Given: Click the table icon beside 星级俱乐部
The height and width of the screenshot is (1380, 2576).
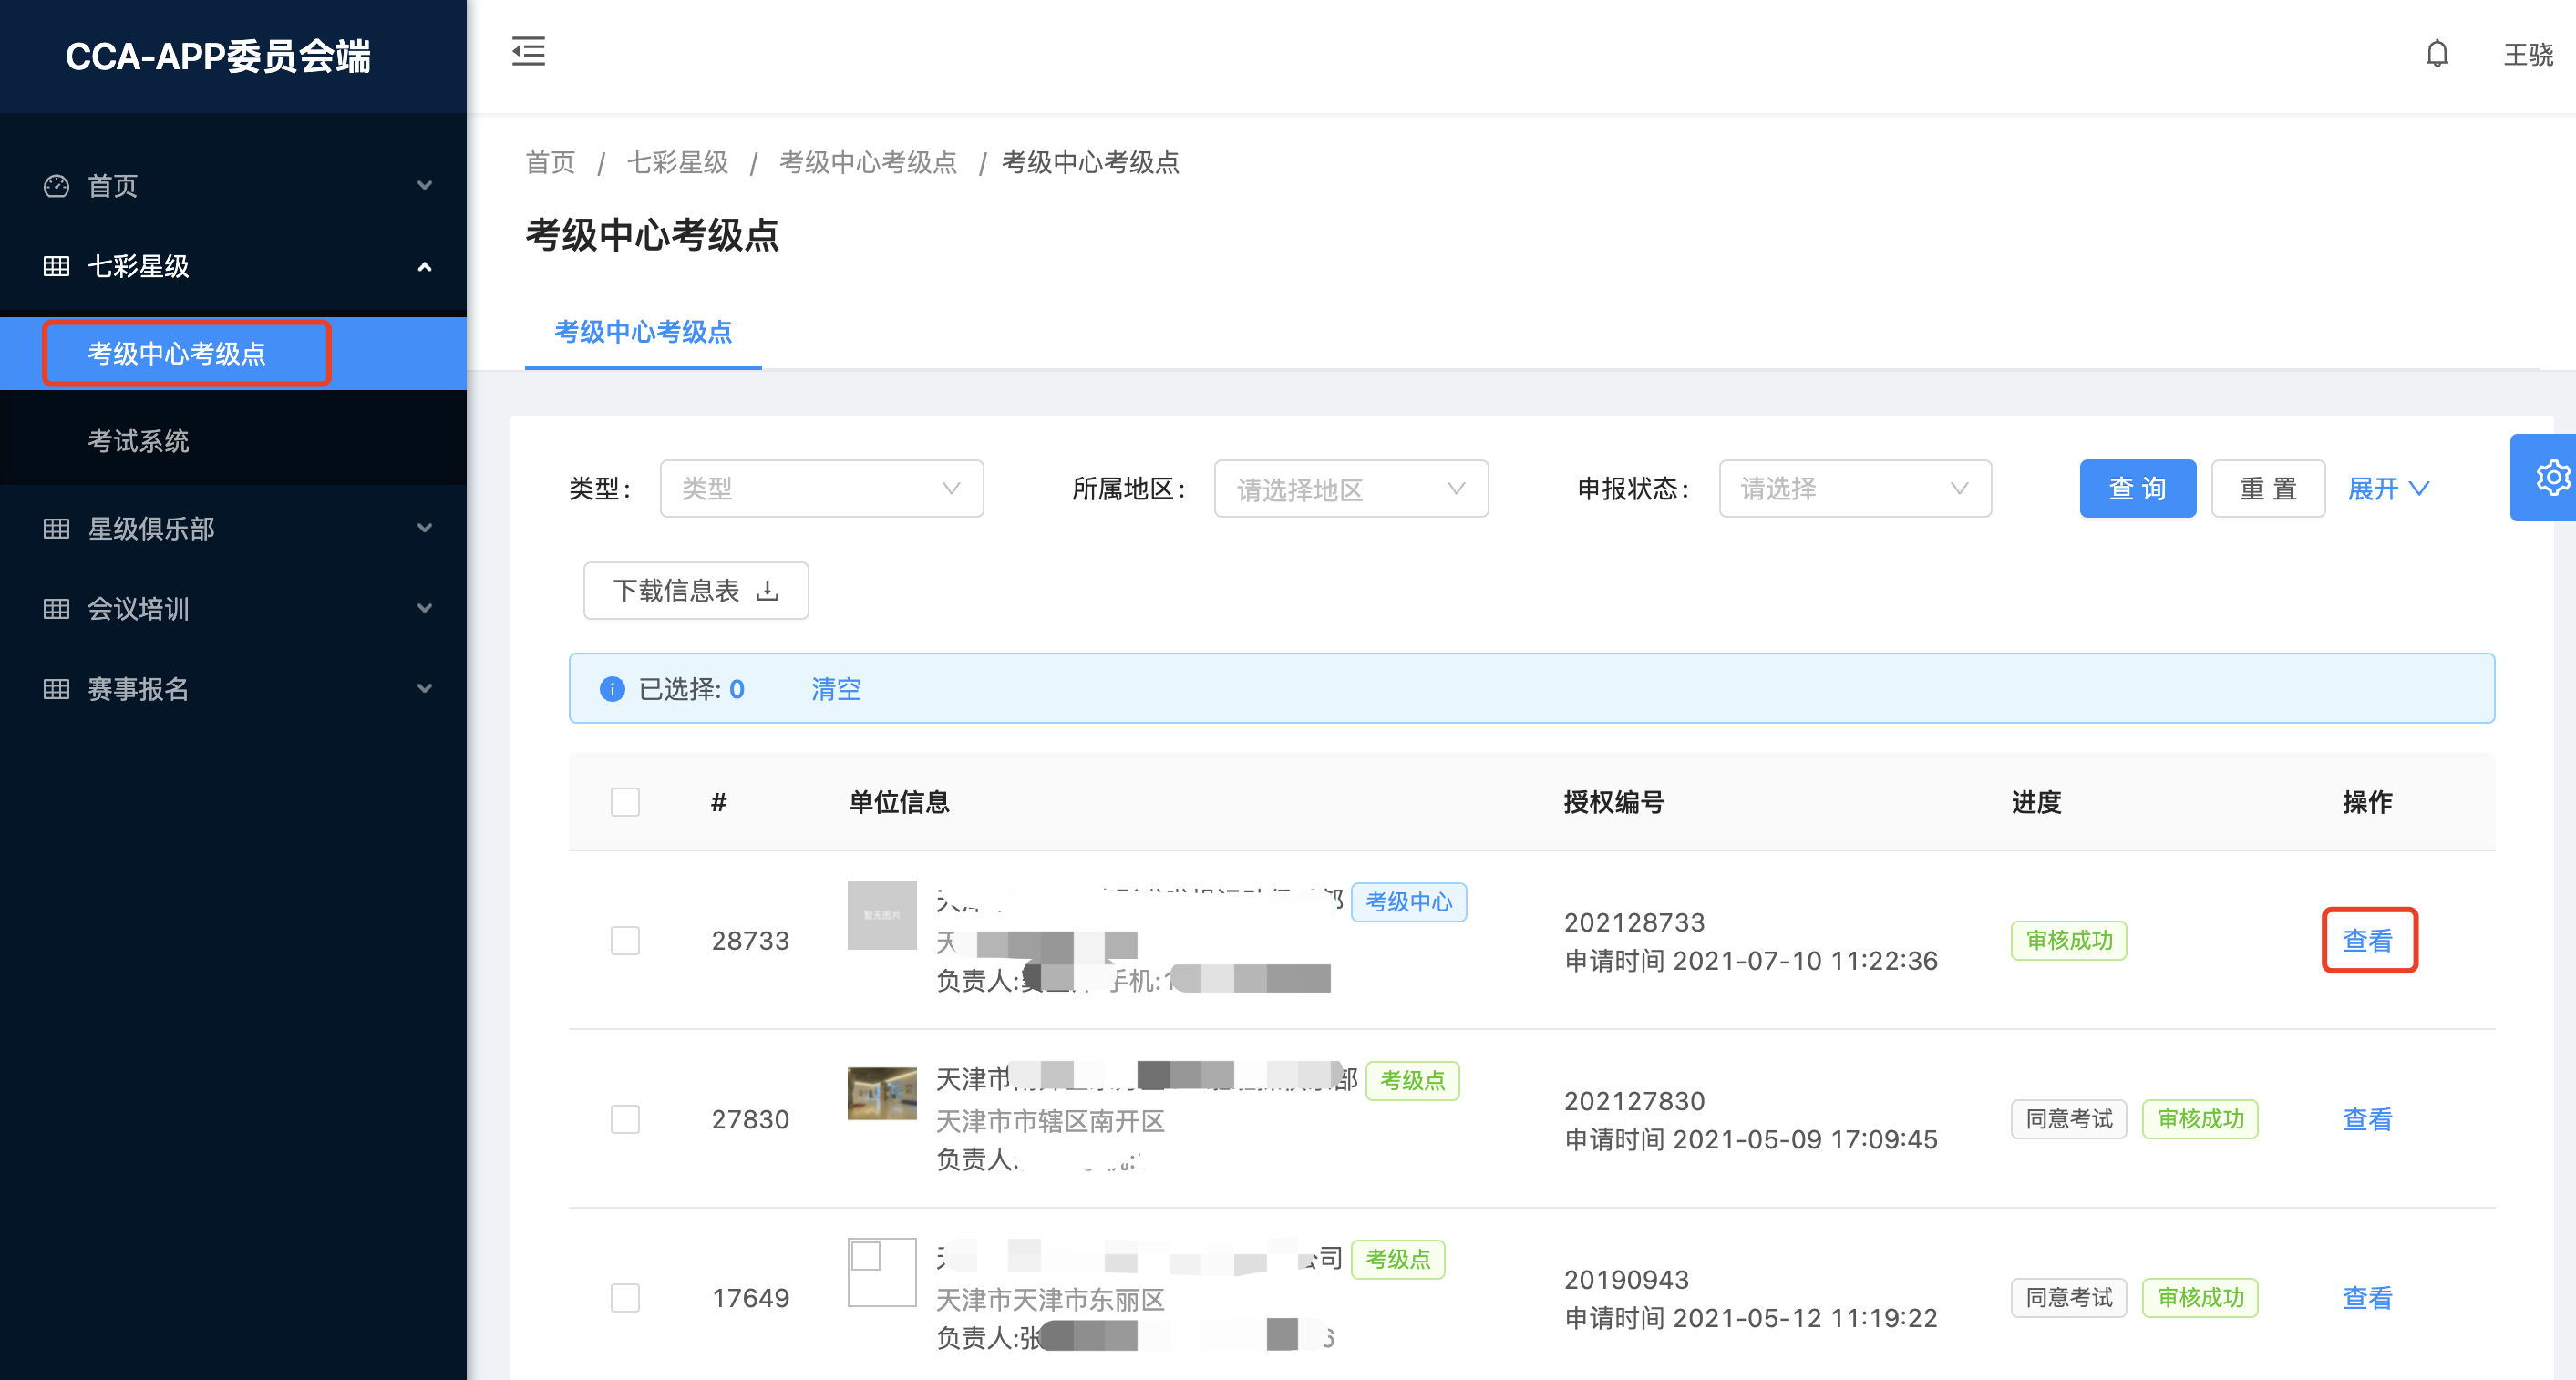Looking at the screenshot, I should tap(57, 528).
